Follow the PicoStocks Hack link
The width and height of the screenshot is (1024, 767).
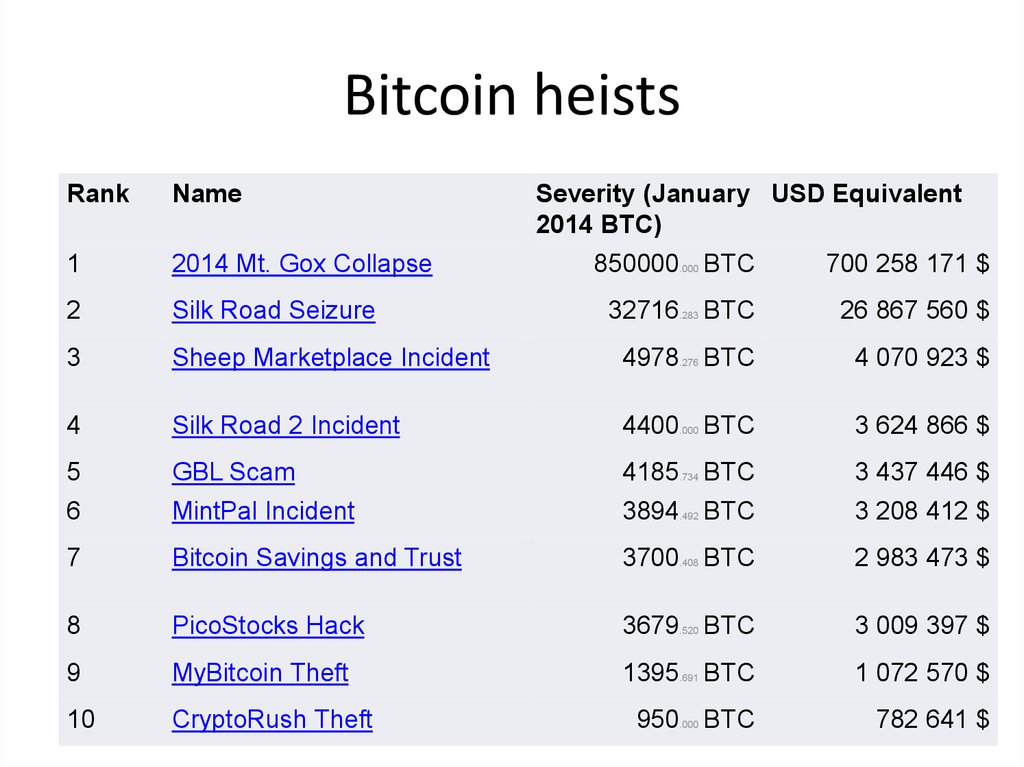coord(268,626)
